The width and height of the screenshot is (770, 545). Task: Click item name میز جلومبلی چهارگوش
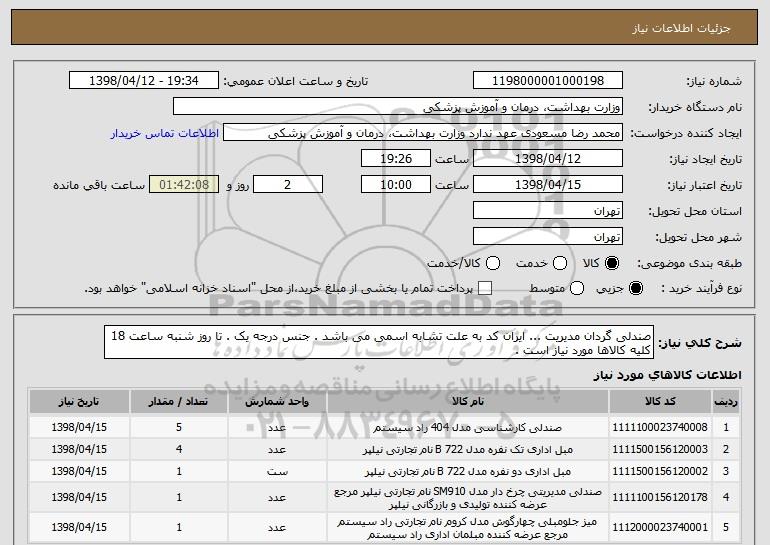coord(468,528)
